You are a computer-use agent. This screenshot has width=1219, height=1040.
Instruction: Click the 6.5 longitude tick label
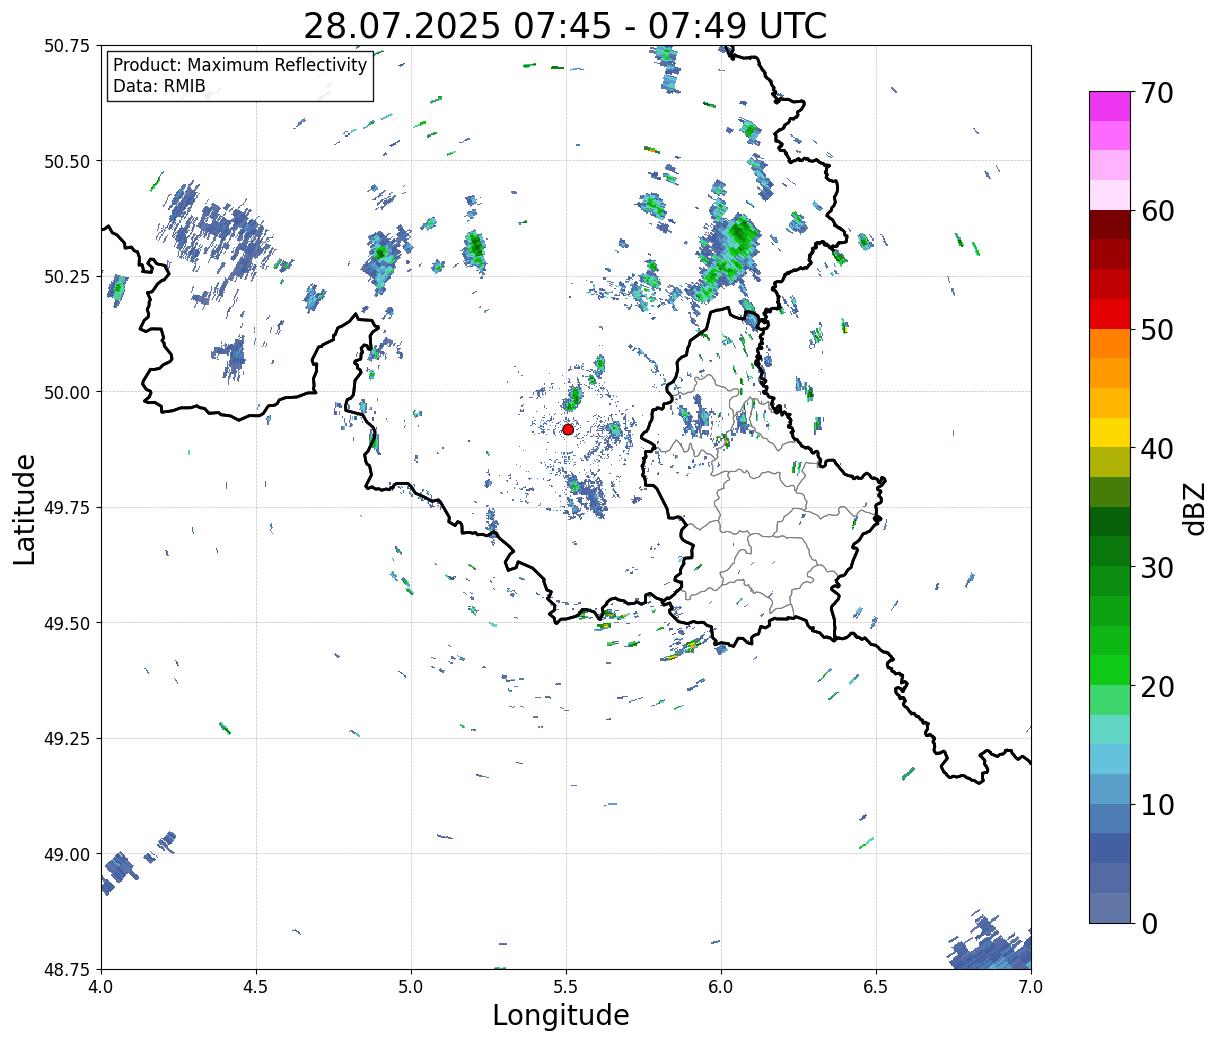(x=876, y=987)
